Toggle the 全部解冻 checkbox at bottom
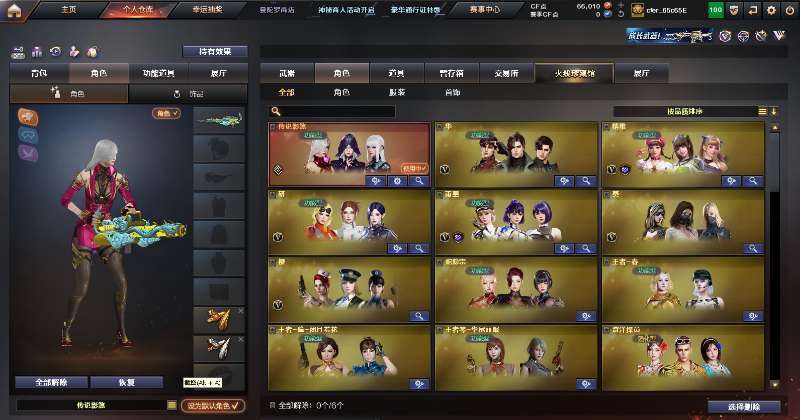The width and height of the screenshot is (800, 420). tap(272, 405)
